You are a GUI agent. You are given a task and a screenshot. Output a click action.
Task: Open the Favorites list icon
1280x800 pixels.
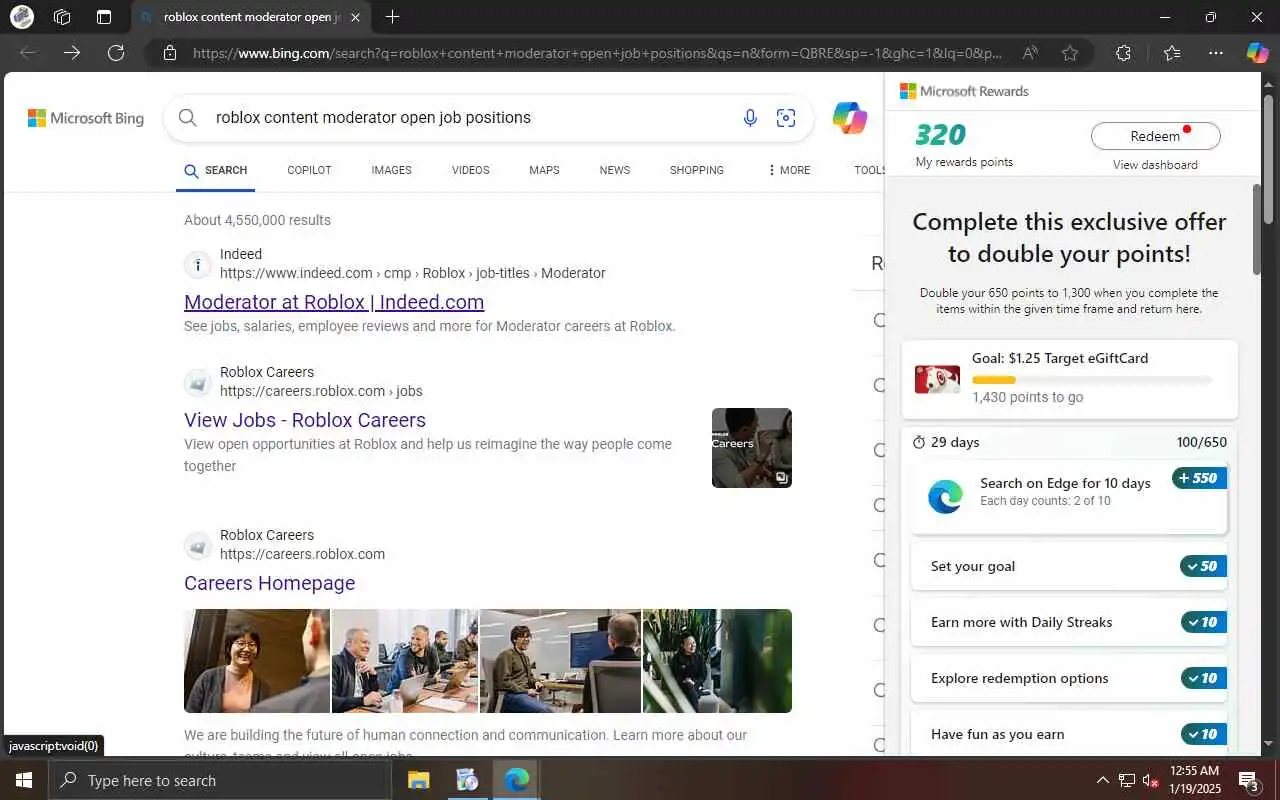[1172, 53]
